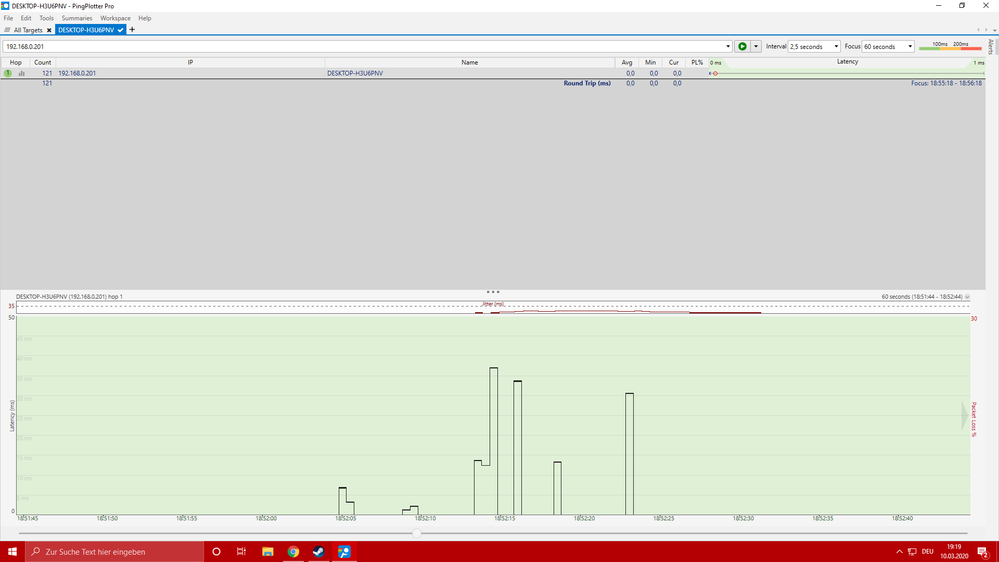
Task: Click the green hop 1 status circle
Action: [x=8, y=73]
